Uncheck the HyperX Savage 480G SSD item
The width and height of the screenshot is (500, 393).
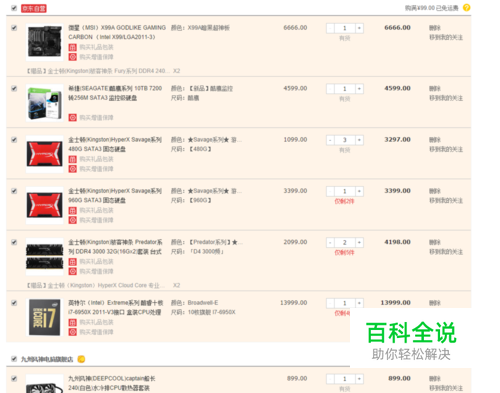(x=14, y=140)
